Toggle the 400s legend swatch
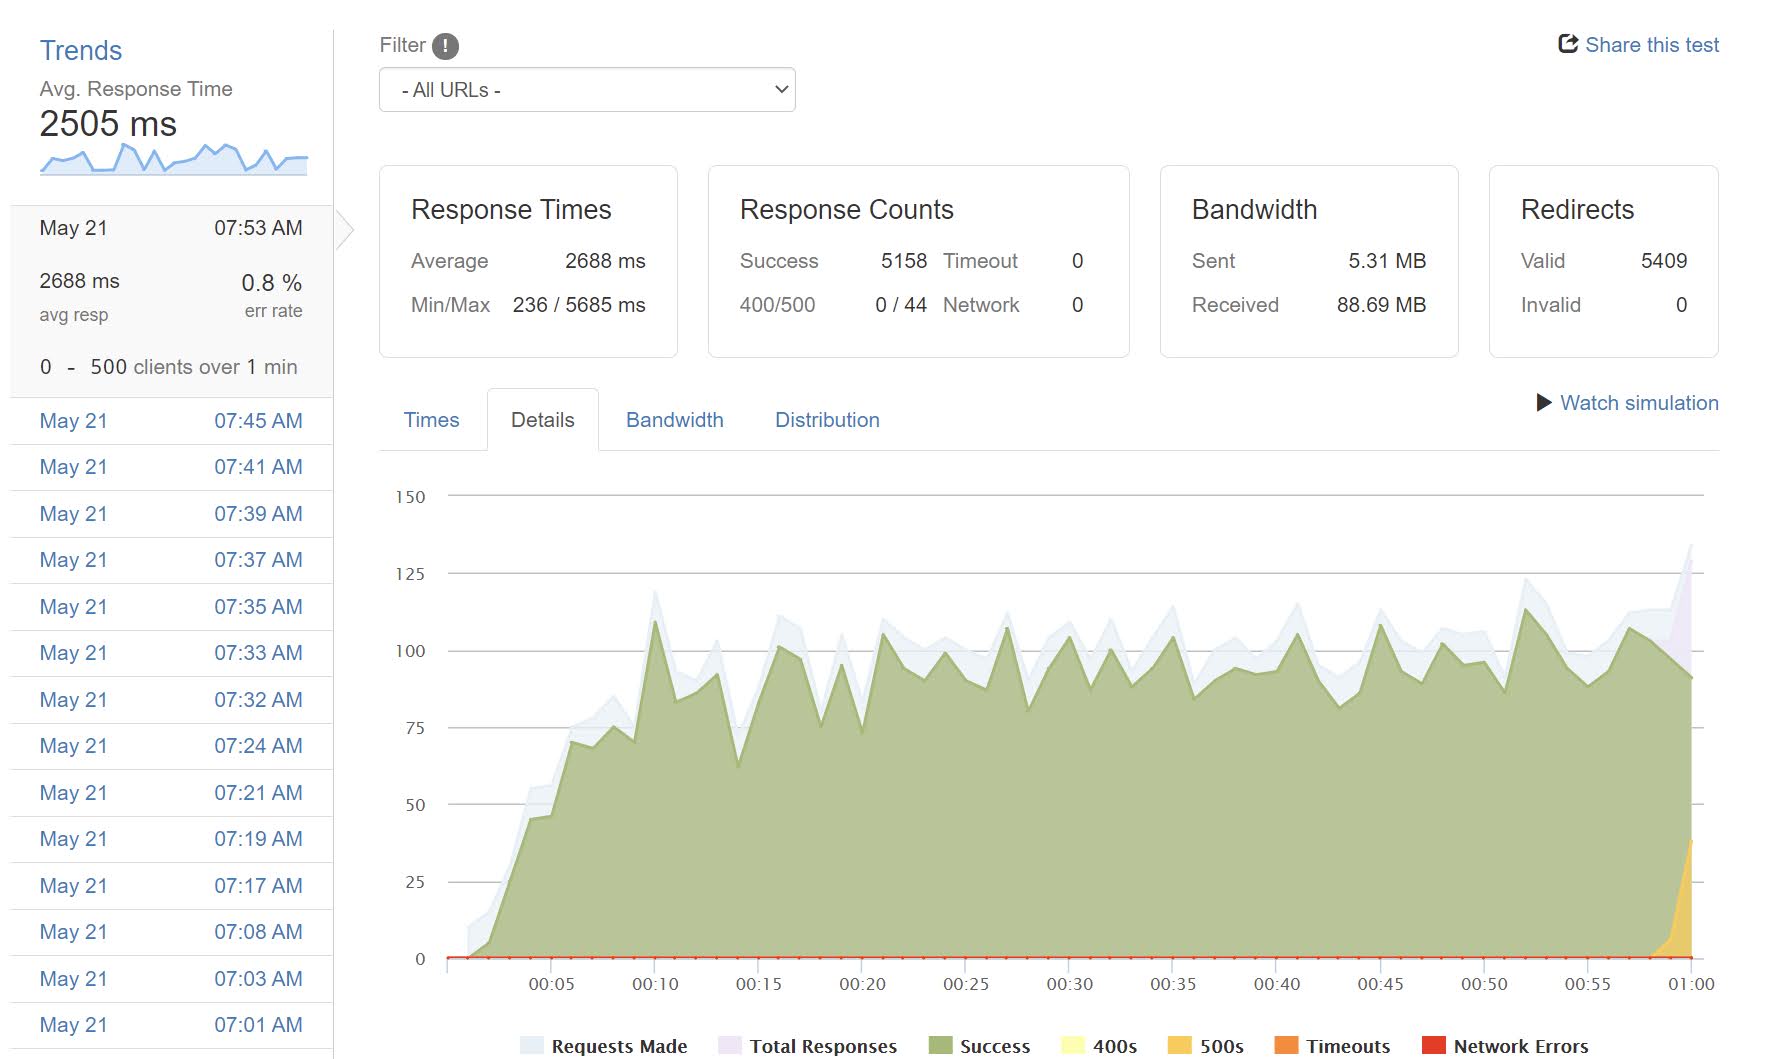 (x=1073, y=1046)
